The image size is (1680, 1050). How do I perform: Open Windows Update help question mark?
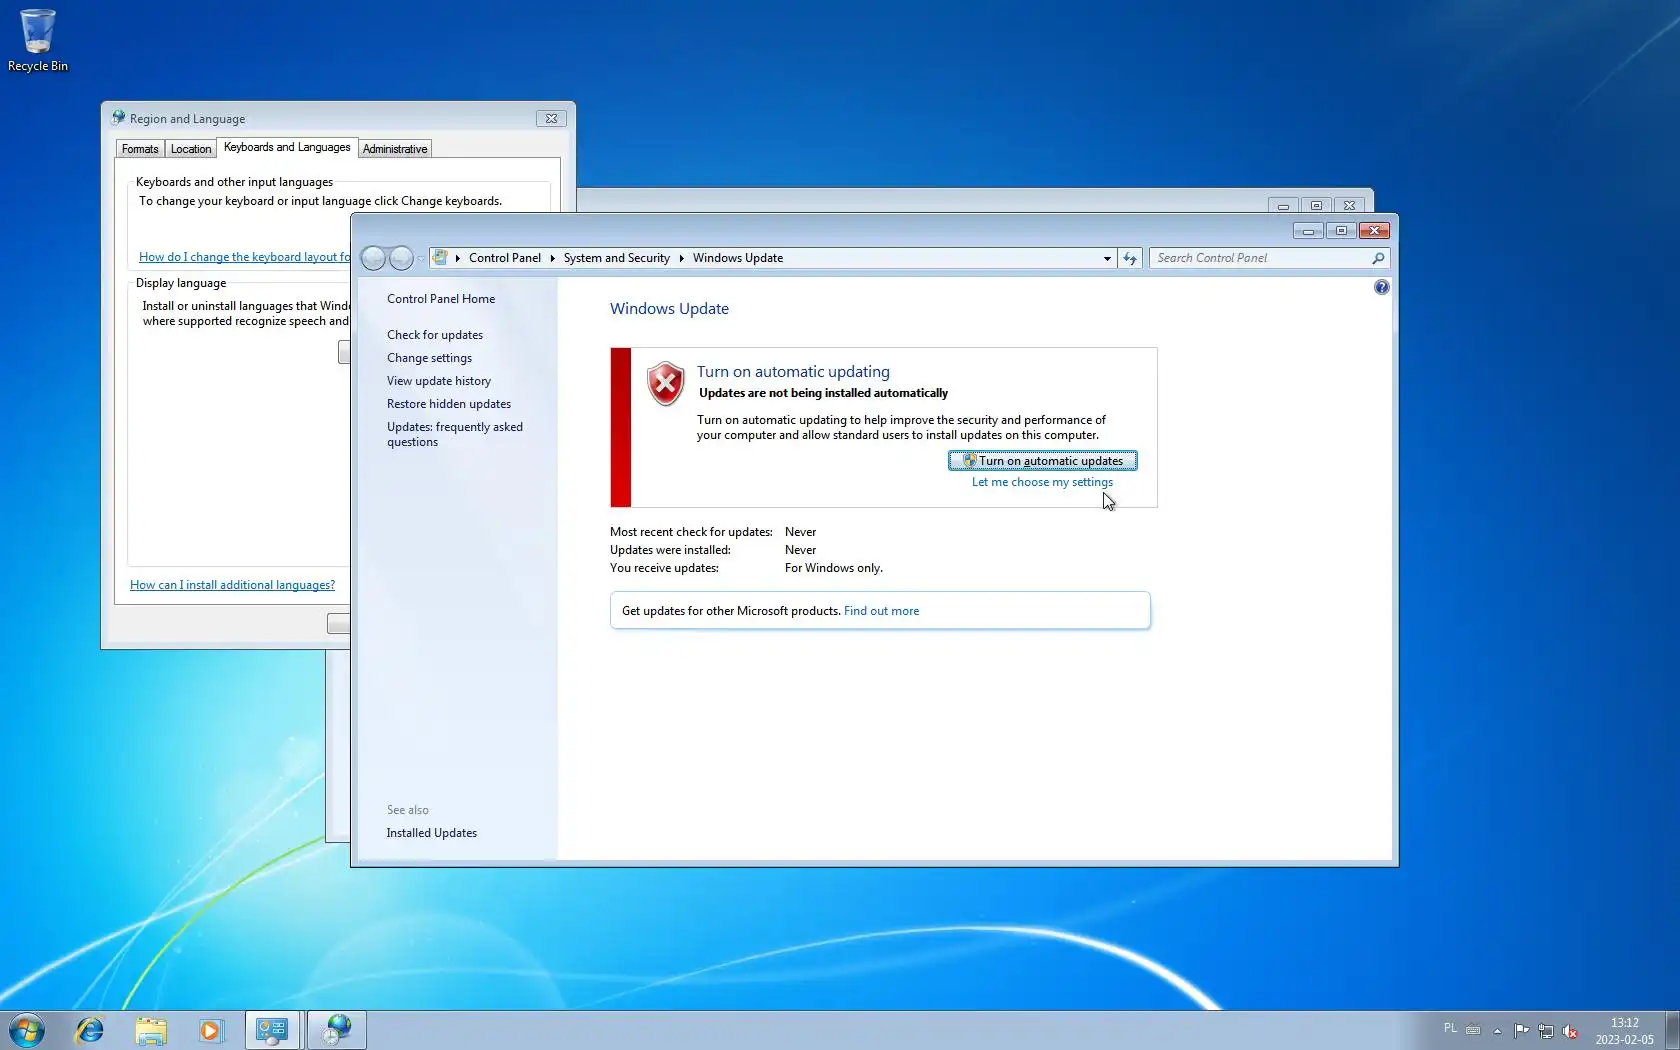coord(1381,287)
